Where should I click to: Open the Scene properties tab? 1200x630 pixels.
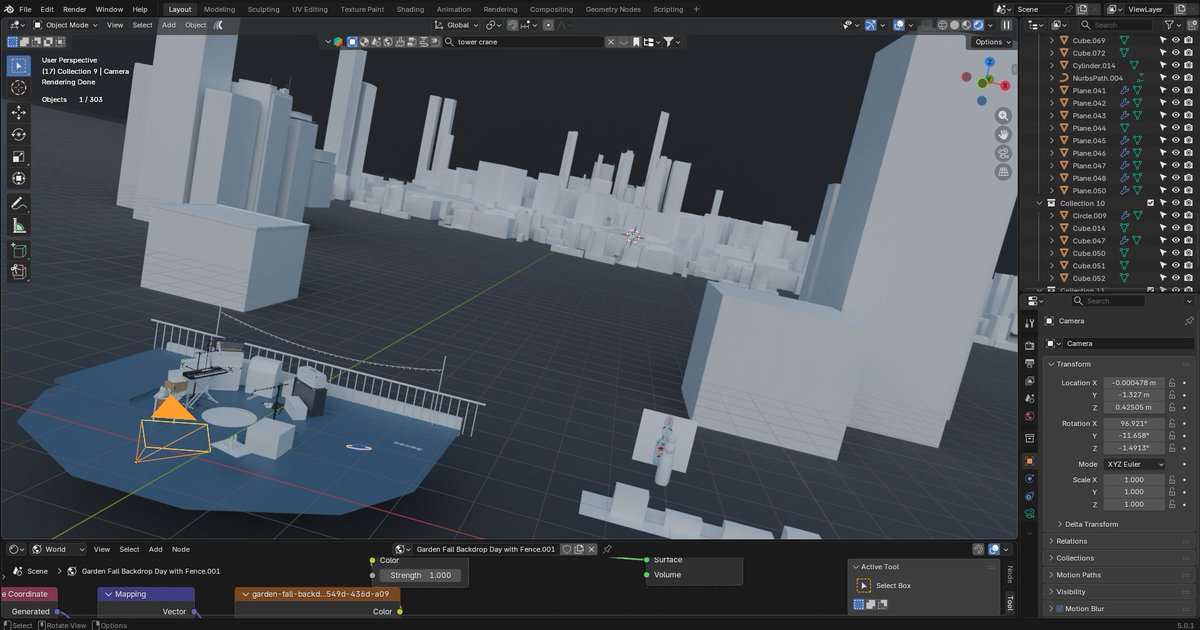coord(1030,399)
